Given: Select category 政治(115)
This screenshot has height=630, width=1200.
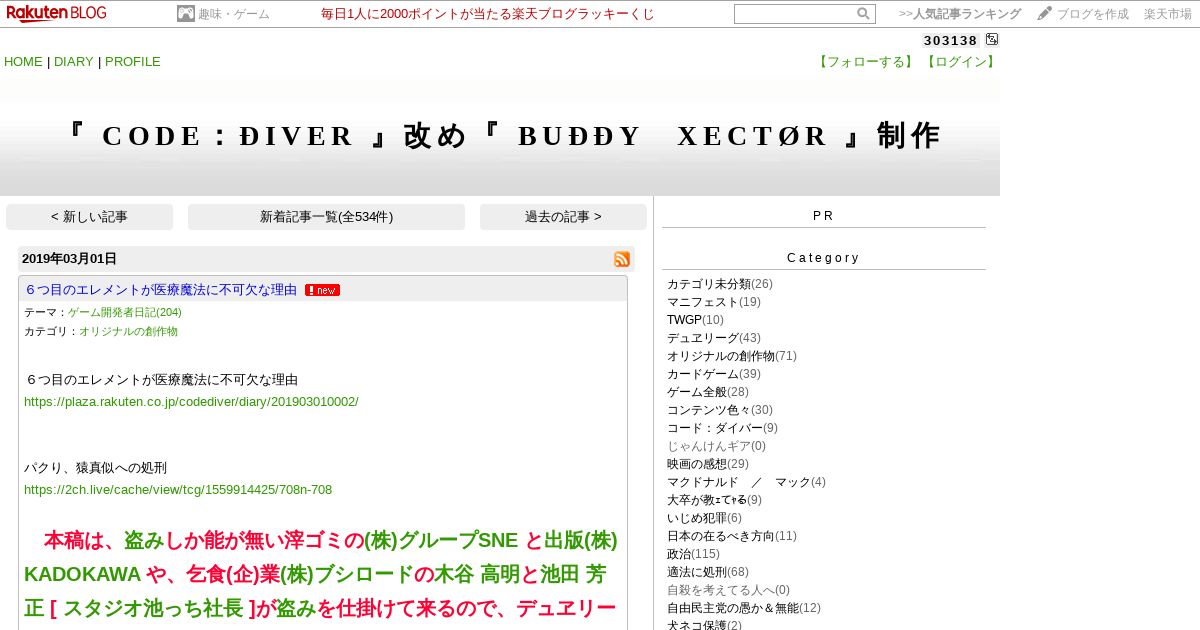Looking at the screenshot, I should pos(693,554).
